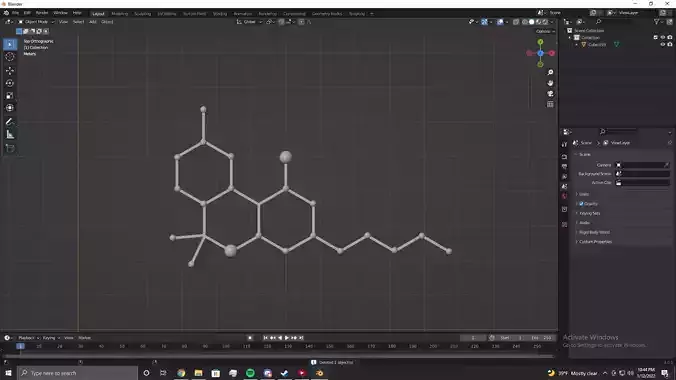Open the Object properties tab icon
The width and height of the screenshot is (676, 380).
[x=564, y=209]
